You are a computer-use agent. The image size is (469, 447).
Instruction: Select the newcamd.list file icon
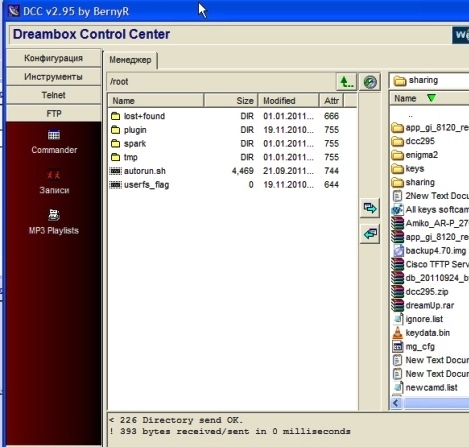click(x=398, y=387)
